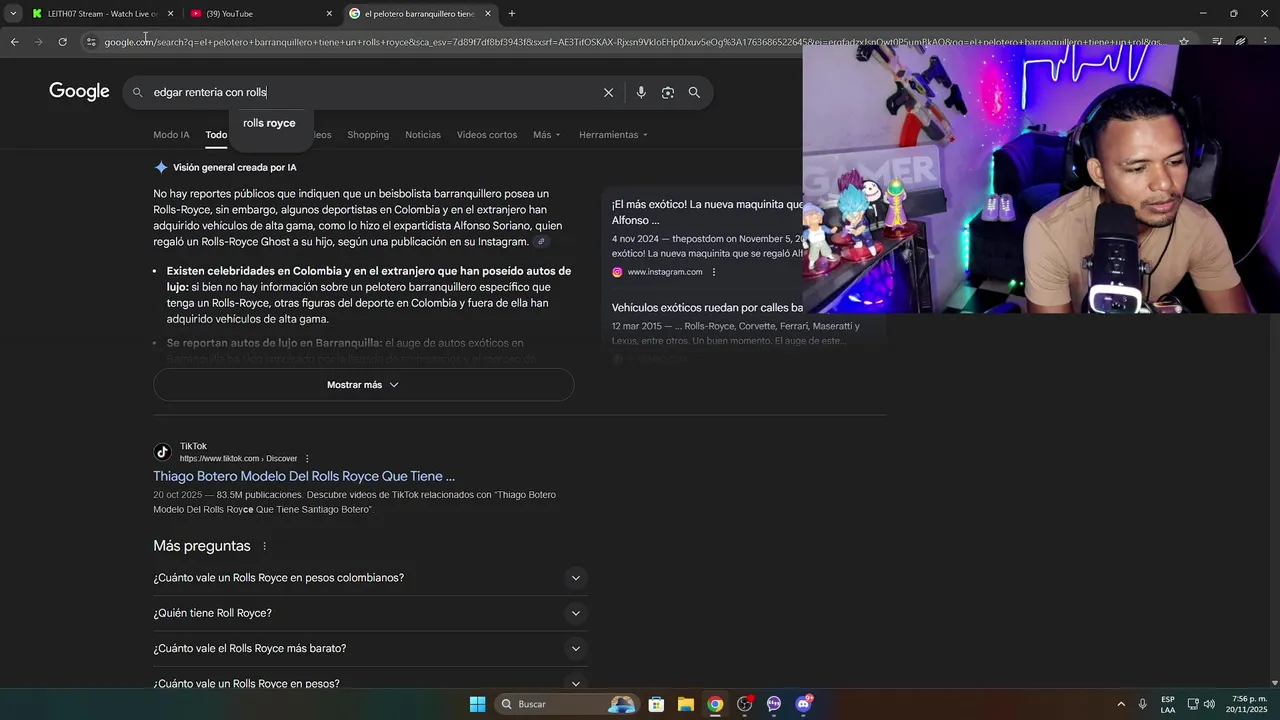Open File Explorer from the taskbar
This screenshot has width=1280, height=720.
click(x=686, y=704)
